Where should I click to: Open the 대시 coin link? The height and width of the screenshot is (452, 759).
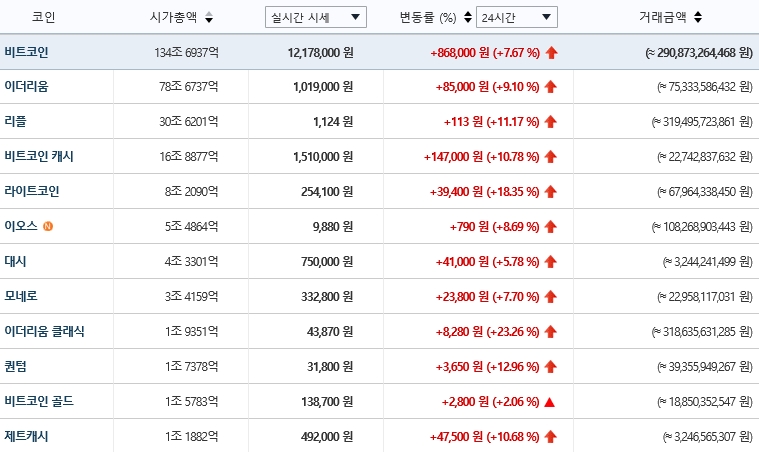[15, 261]
